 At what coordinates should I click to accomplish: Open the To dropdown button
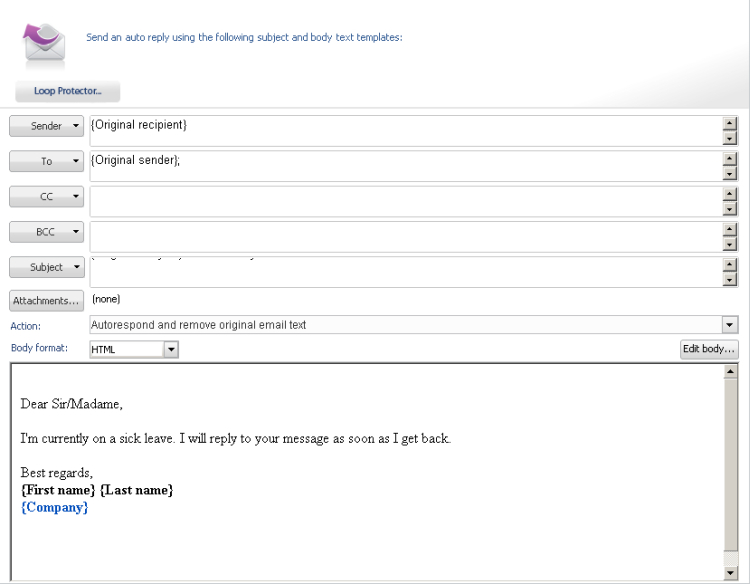click(x=46, y=161)
